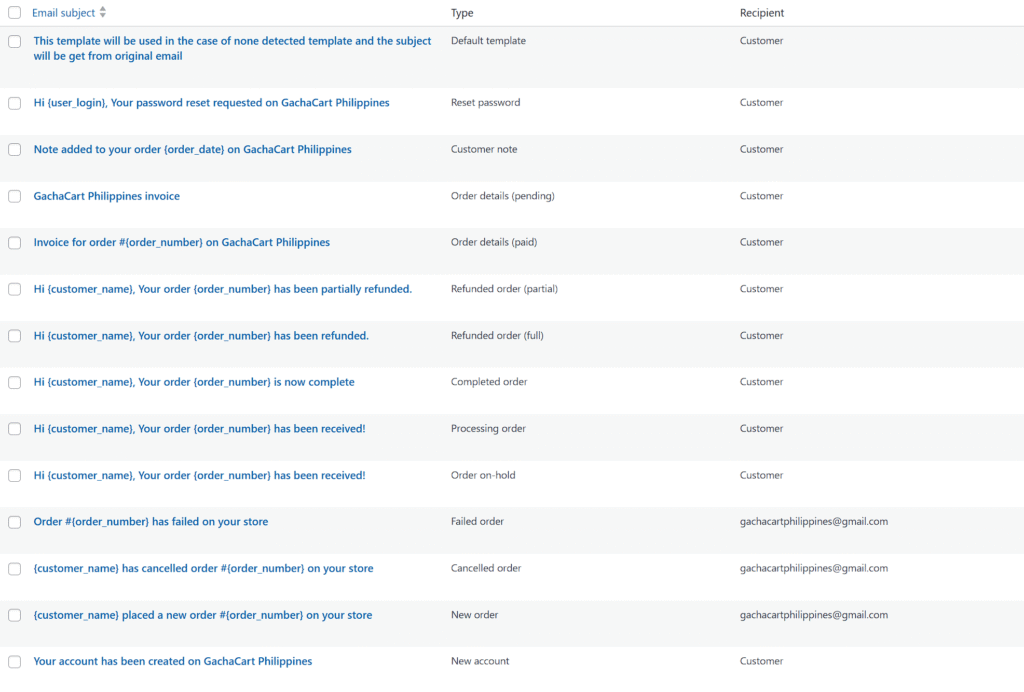Click 'Customer' recipient in the New account row
This screenshot has width=1024, height=692.
[761, 661]
